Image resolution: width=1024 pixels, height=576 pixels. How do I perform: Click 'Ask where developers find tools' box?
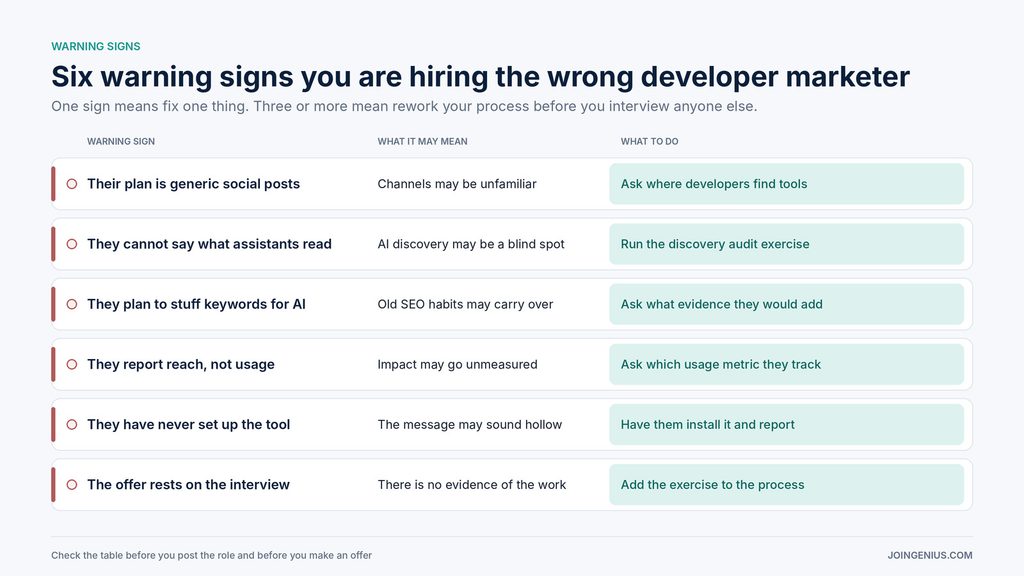coord(786,184)
